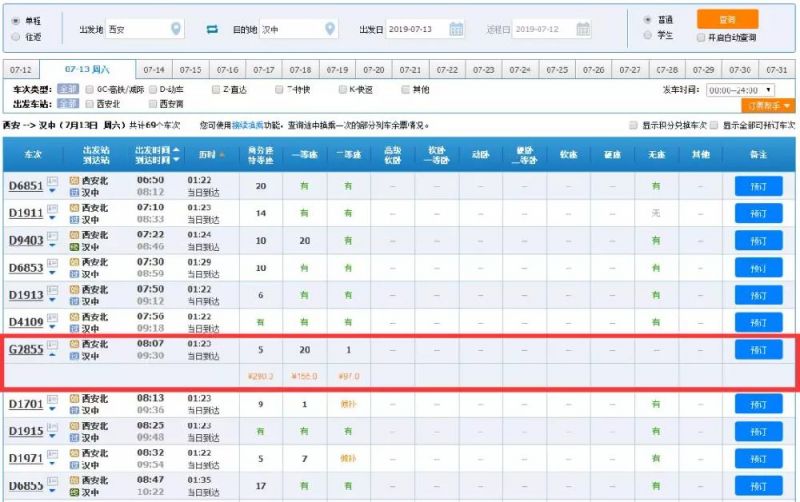Expand price details arrow under D1911

pyautogui.click(x=52, y=218)
